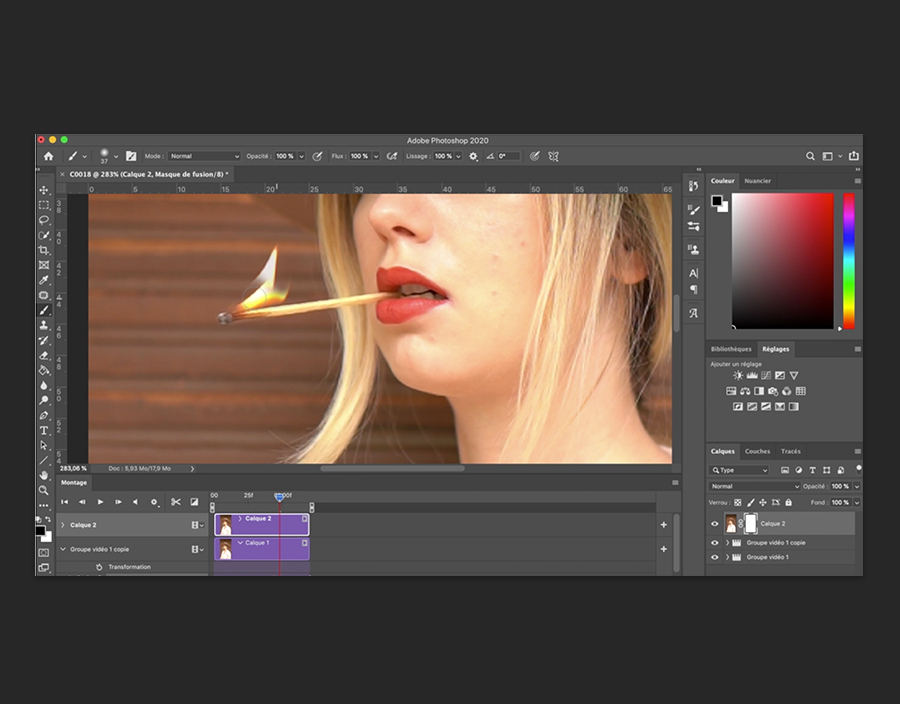Viewport: 900px width, 704px height.
Task: Open the History panel icon
Action: (x=693, y=186)
